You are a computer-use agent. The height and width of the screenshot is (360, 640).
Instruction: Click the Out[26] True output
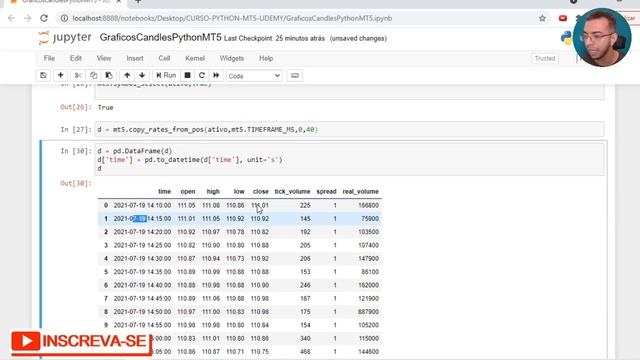[105, 108]
